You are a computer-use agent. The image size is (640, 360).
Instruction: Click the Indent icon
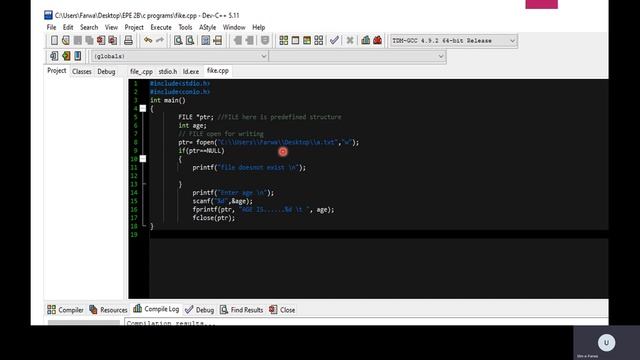coord(238,40)
